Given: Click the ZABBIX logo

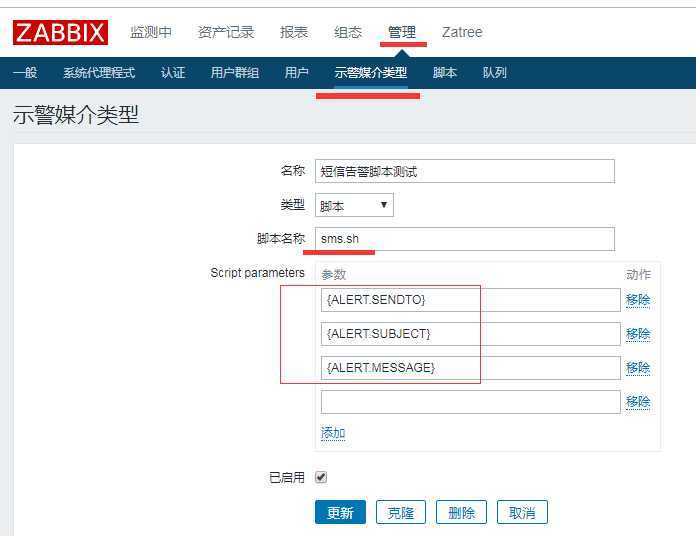Looking at the screenshot, I should click(60, 32).
